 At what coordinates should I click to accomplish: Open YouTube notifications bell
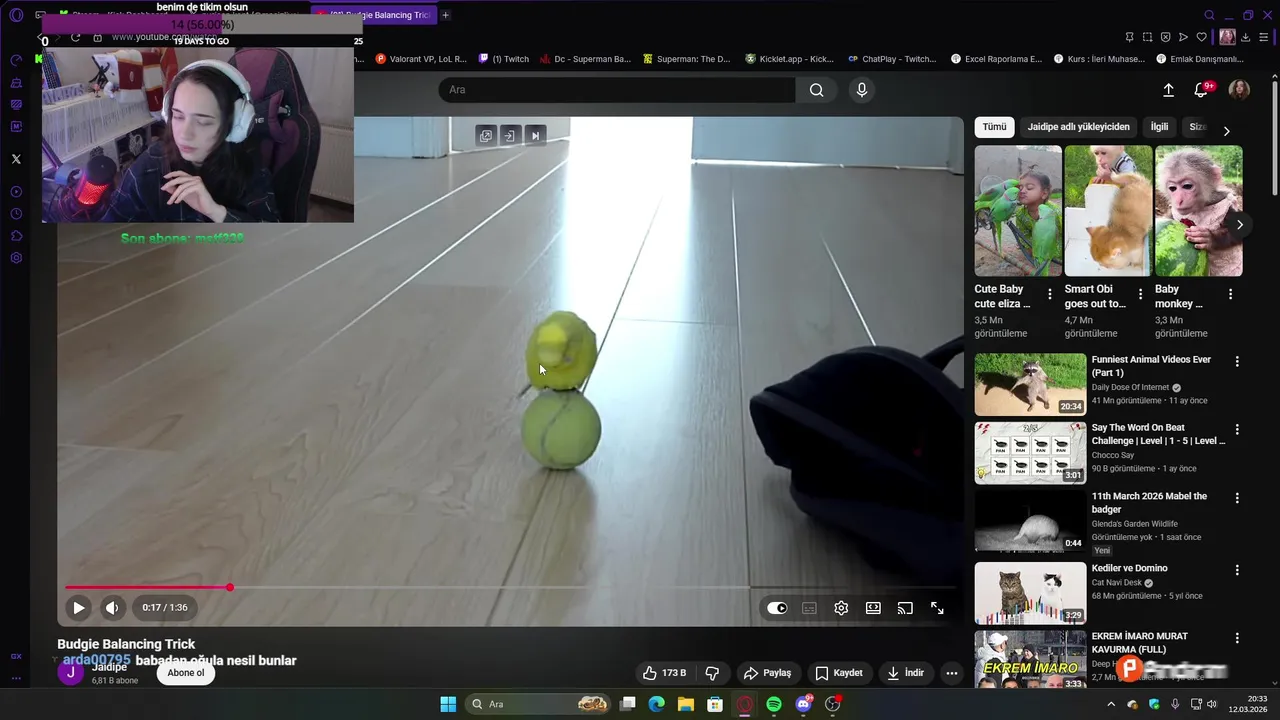coord(1201,90)
